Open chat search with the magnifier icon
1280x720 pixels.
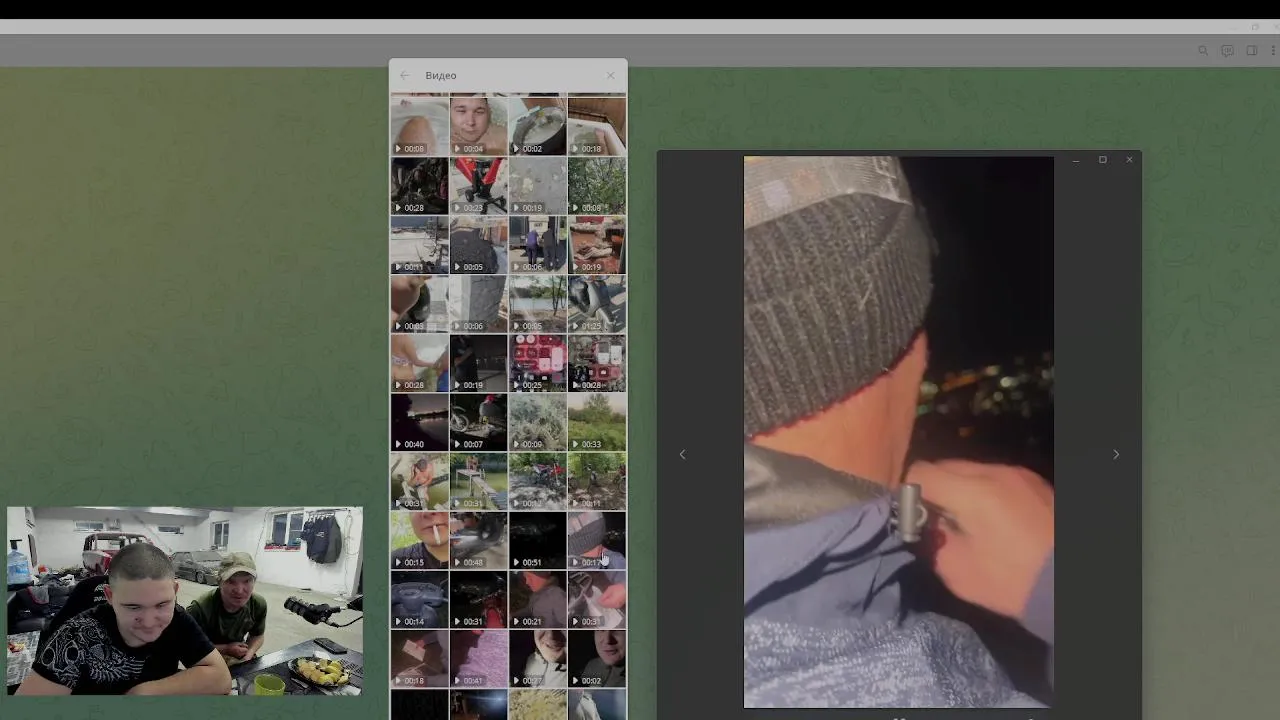tap(1203, 51)
